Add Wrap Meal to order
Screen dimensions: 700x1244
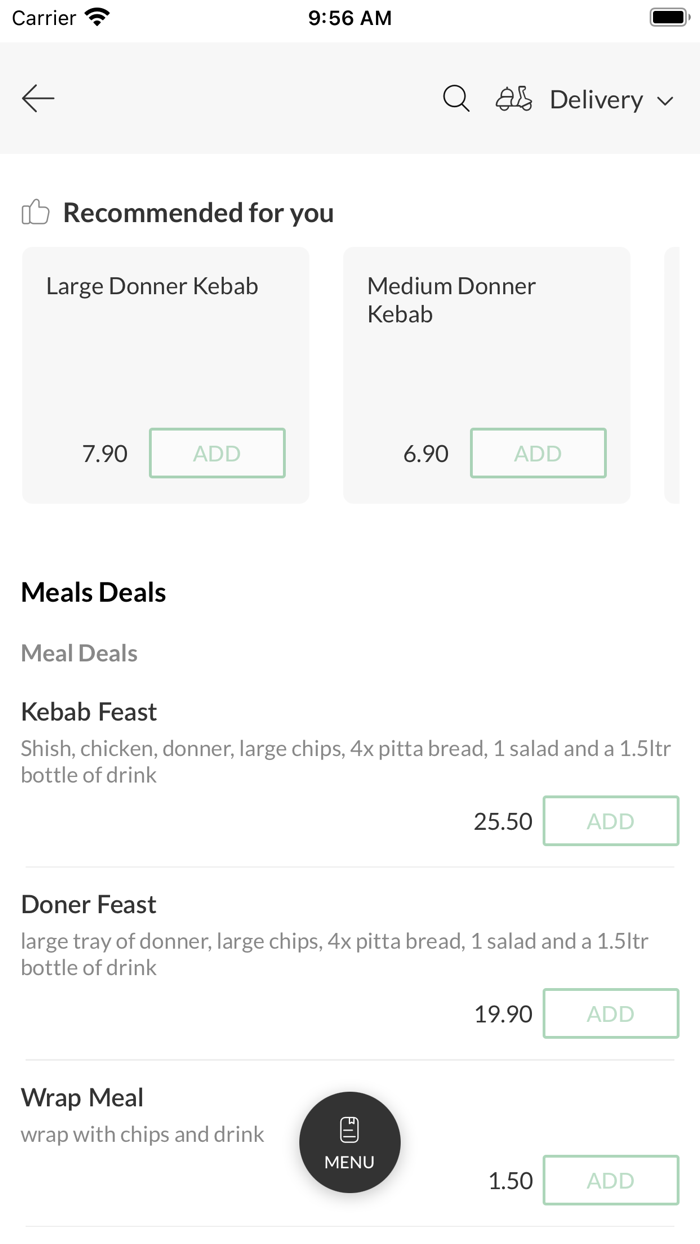coord(610,1181)
